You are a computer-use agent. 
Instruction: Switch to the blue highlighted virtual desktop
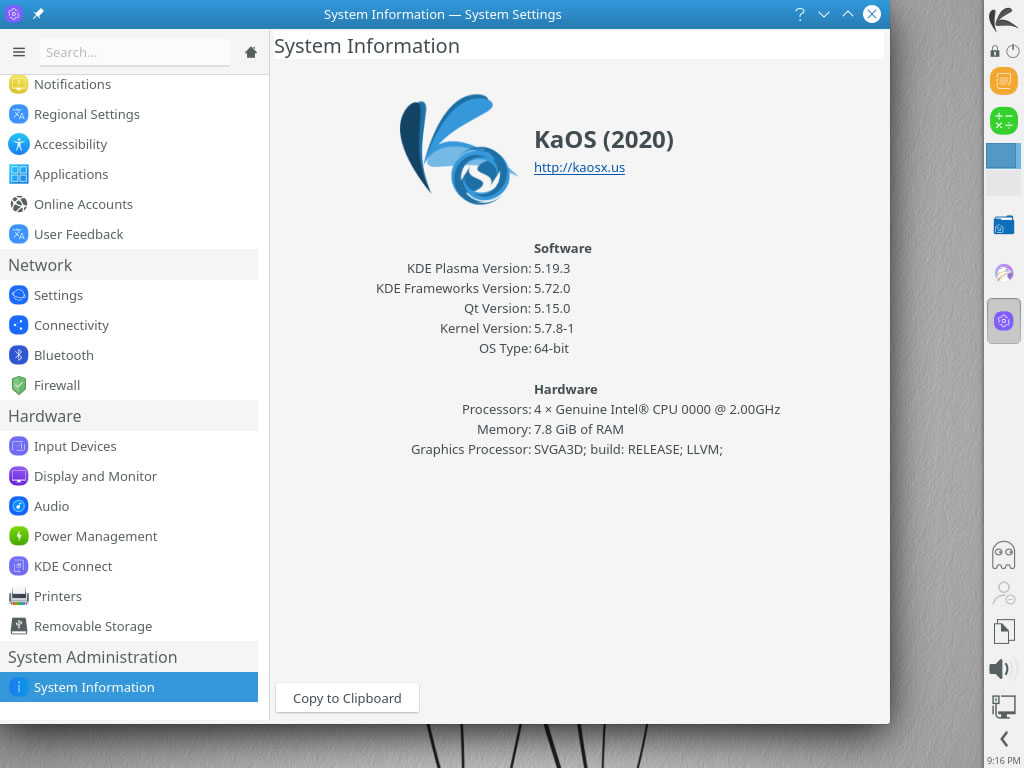1002,156
